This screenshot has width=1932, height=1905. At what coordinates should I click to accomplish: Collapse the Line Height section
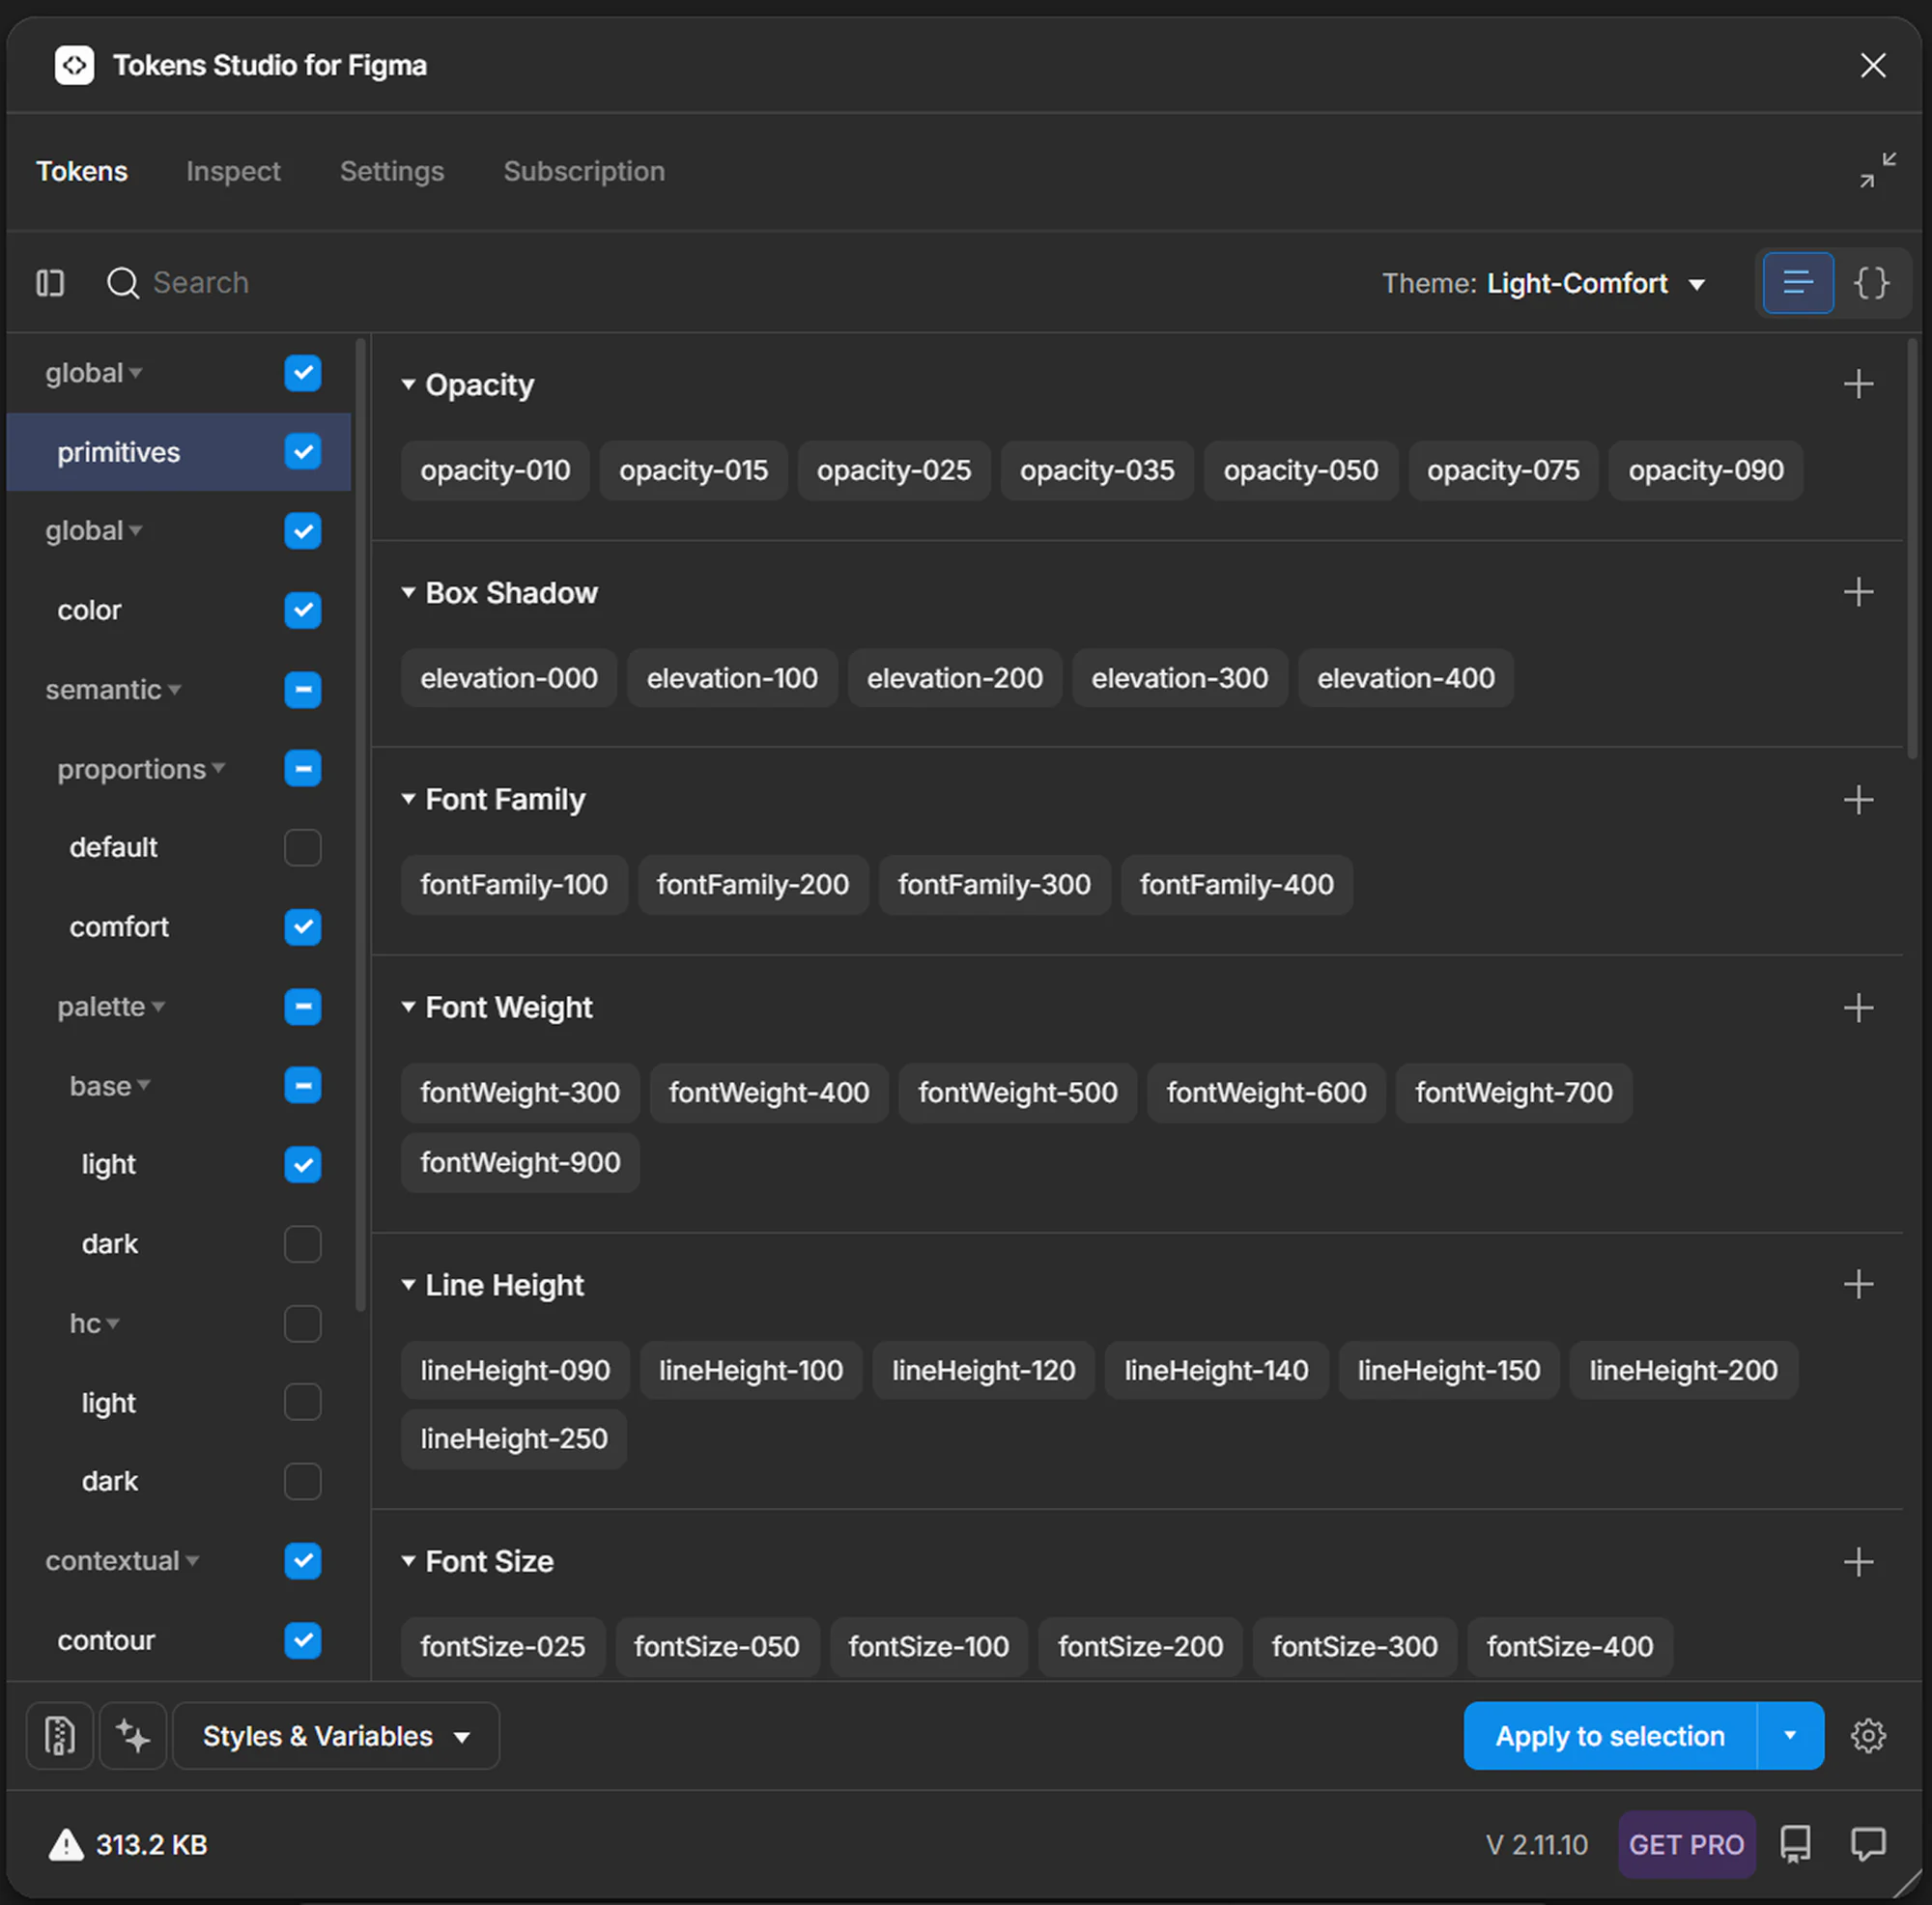tap(408, 1284)
